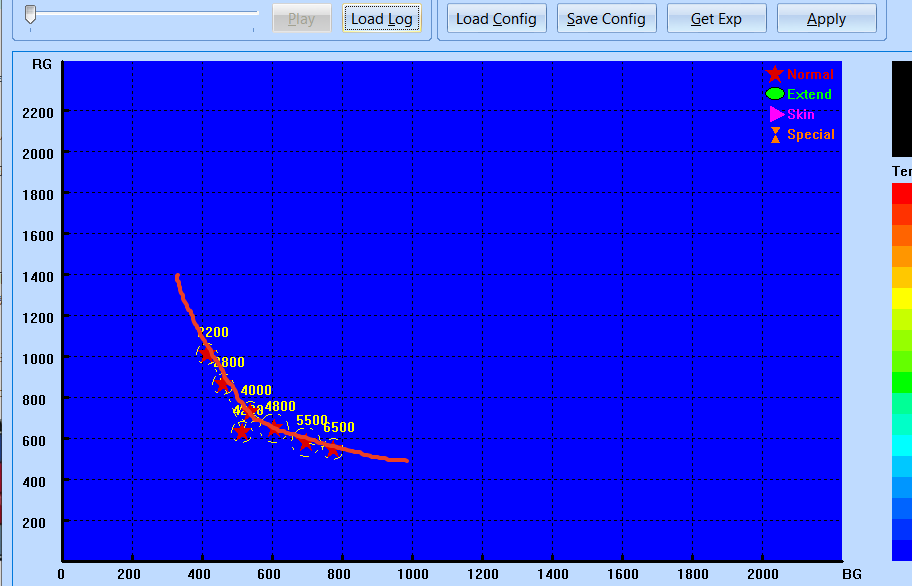
Task: Select the star marker labeled 4800
Action: point(275,429)
